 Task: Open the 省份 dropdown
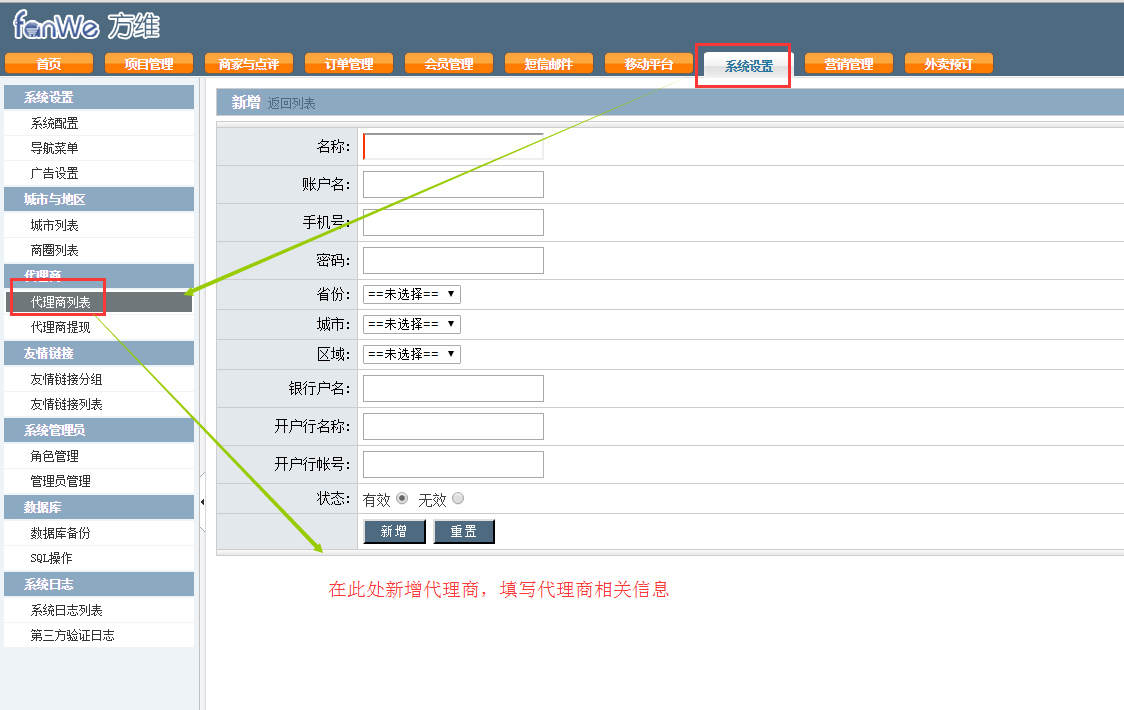click(411, 294)
